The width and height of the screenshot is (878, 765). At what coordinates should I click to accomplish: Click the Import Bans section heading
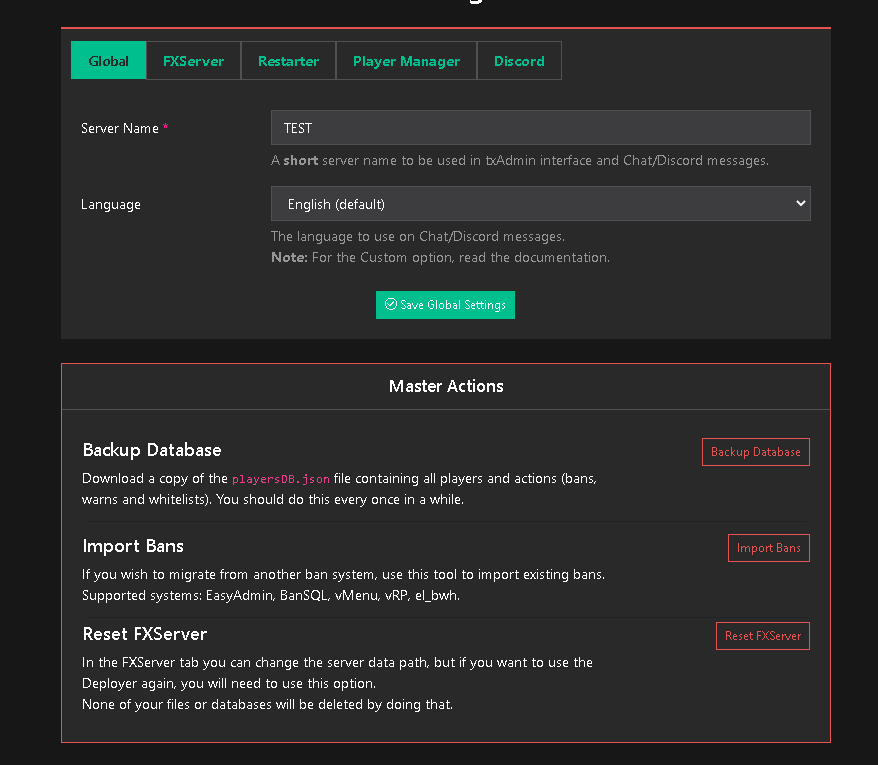click(x=133, y=546)
